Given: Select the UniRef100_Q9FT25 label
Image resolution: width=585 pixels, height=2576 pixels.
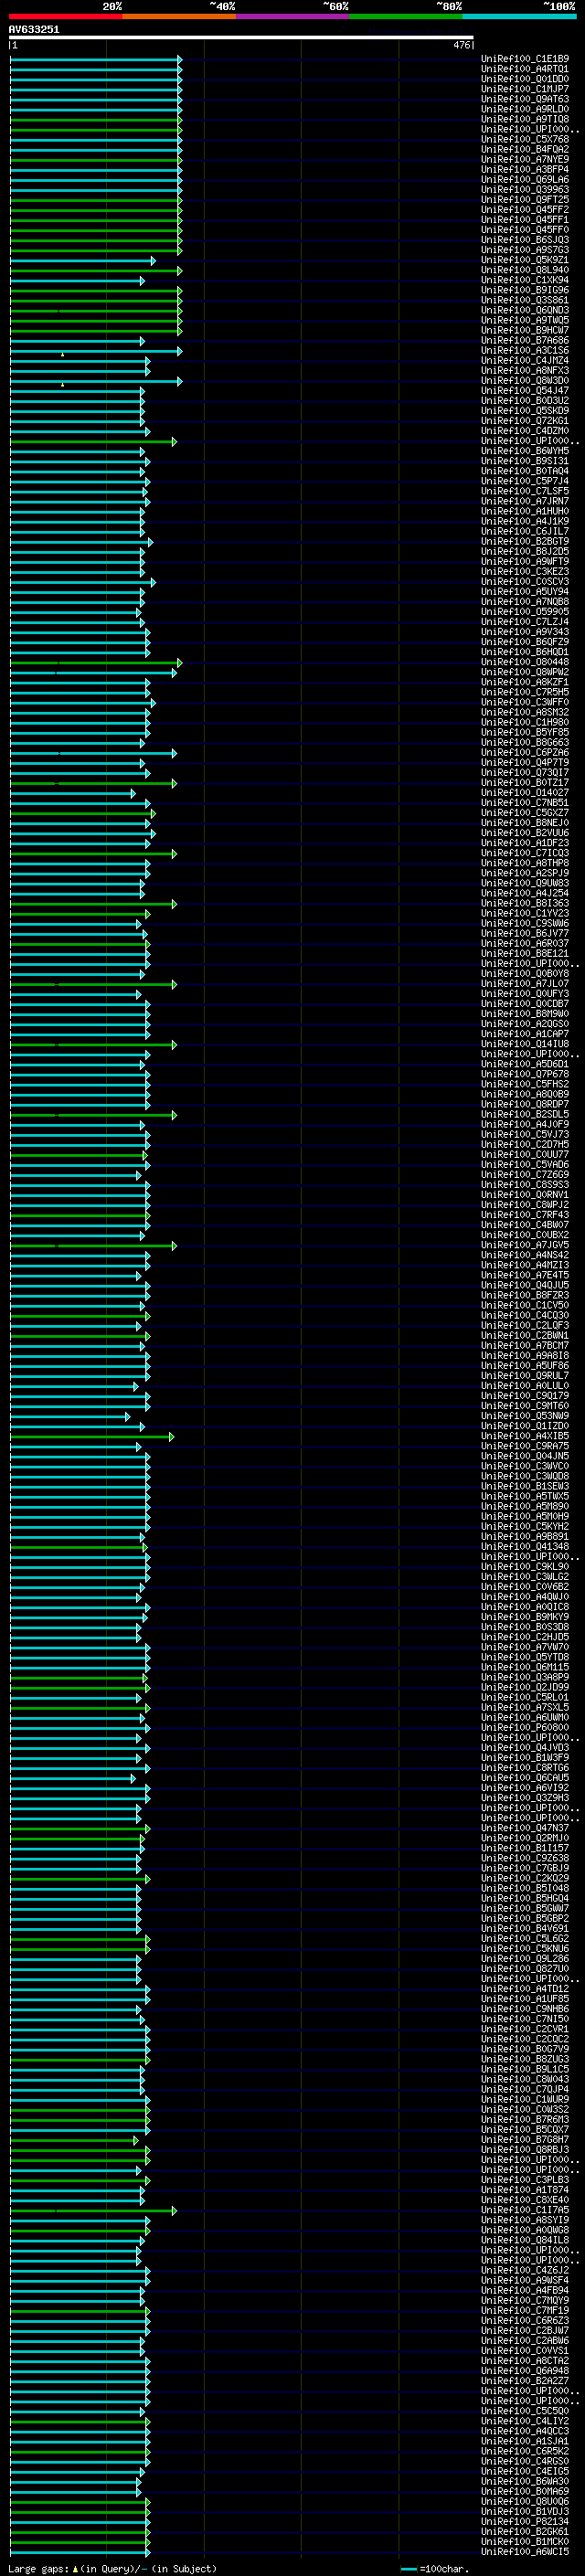Looking at the screenshot, I should [525, 199].
